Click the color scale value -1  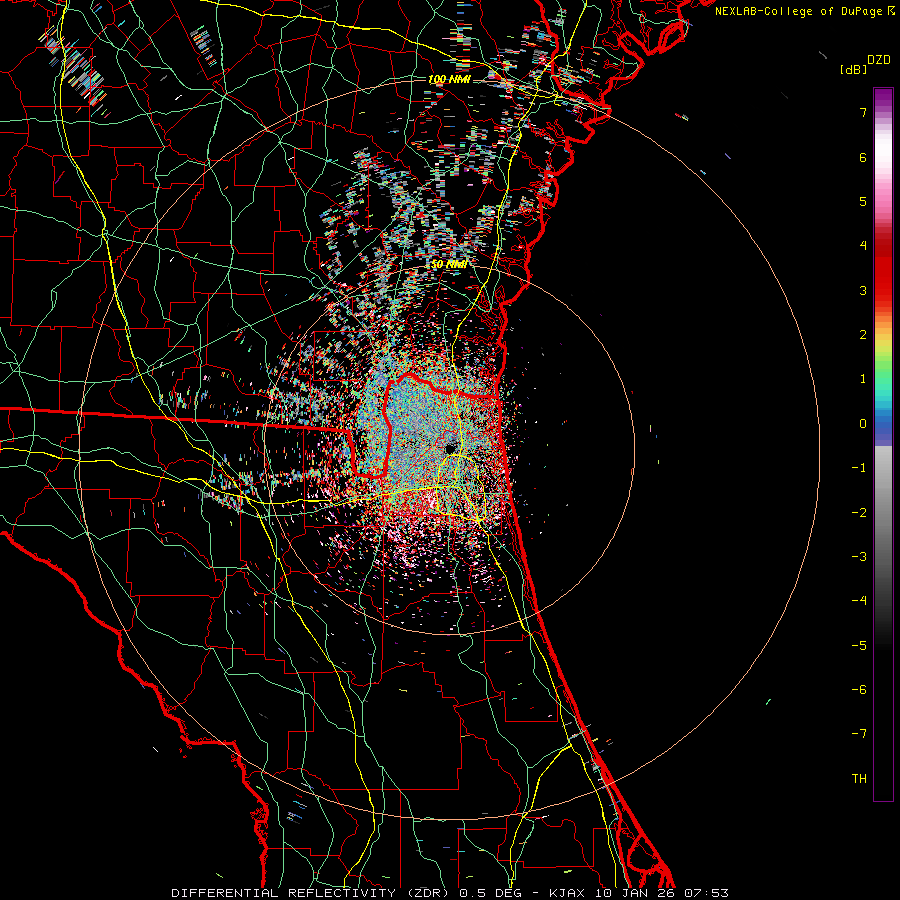(x=859, y=468)
